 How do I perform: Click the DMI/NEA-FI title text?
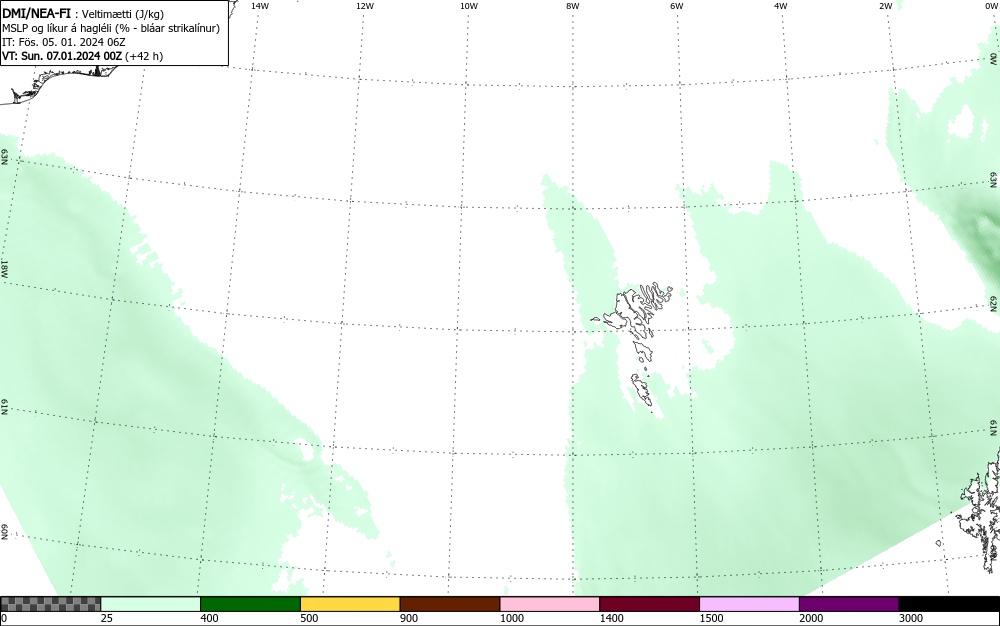pos(36,13)
